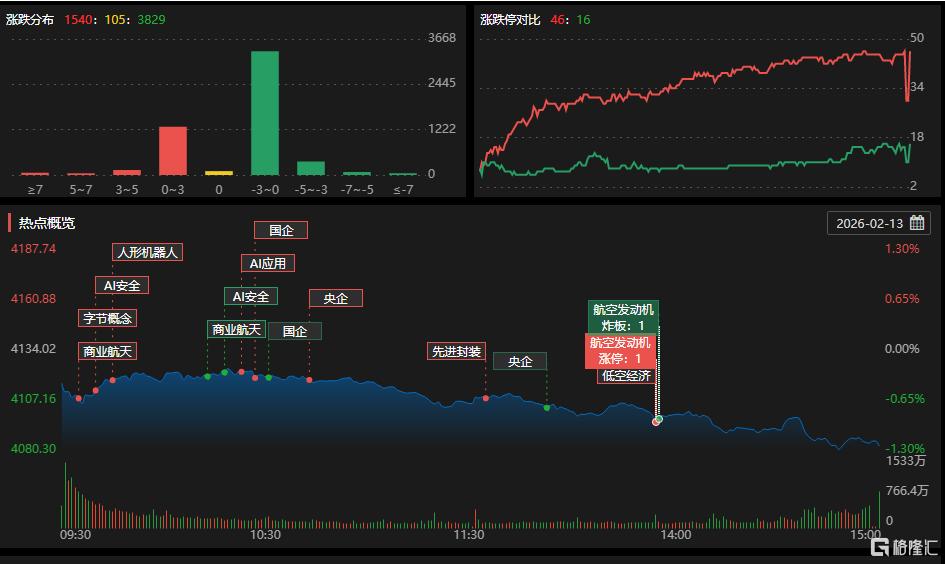Select the 人形机器人 hotspot label
This screenshot has width=945, height=564.
pyautogui.click(x=147, y=252)
